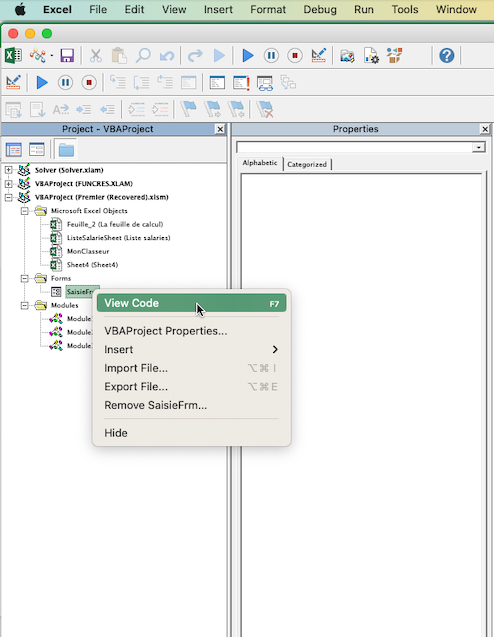Click the Outdent icon in Edit toolbar
The image size is (494, 637).
[108, 109]
